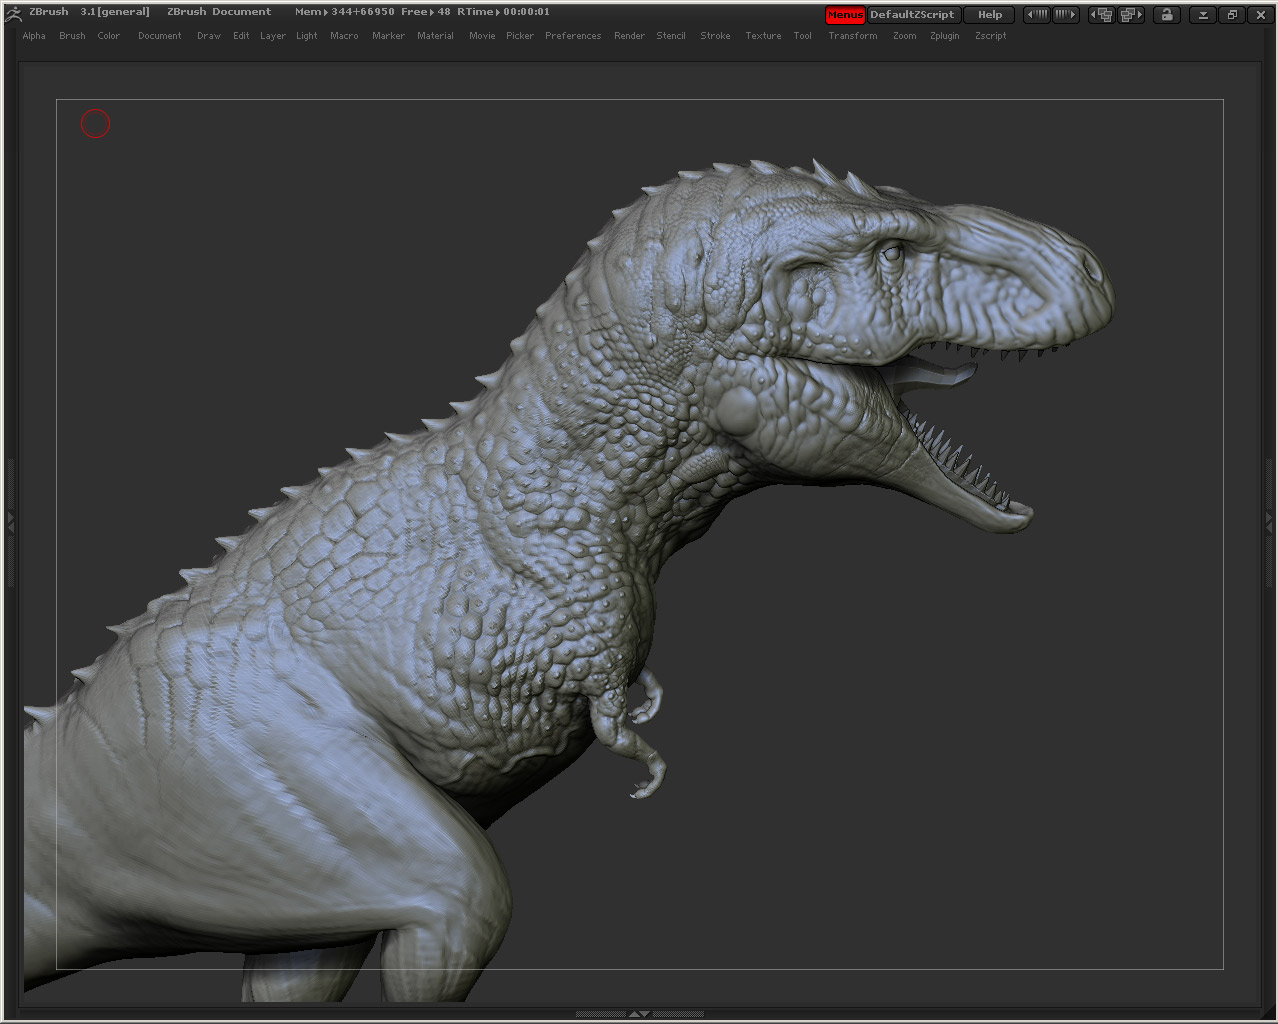
Task: Open the Zplugin menu
Action: (x=944, y=36)
